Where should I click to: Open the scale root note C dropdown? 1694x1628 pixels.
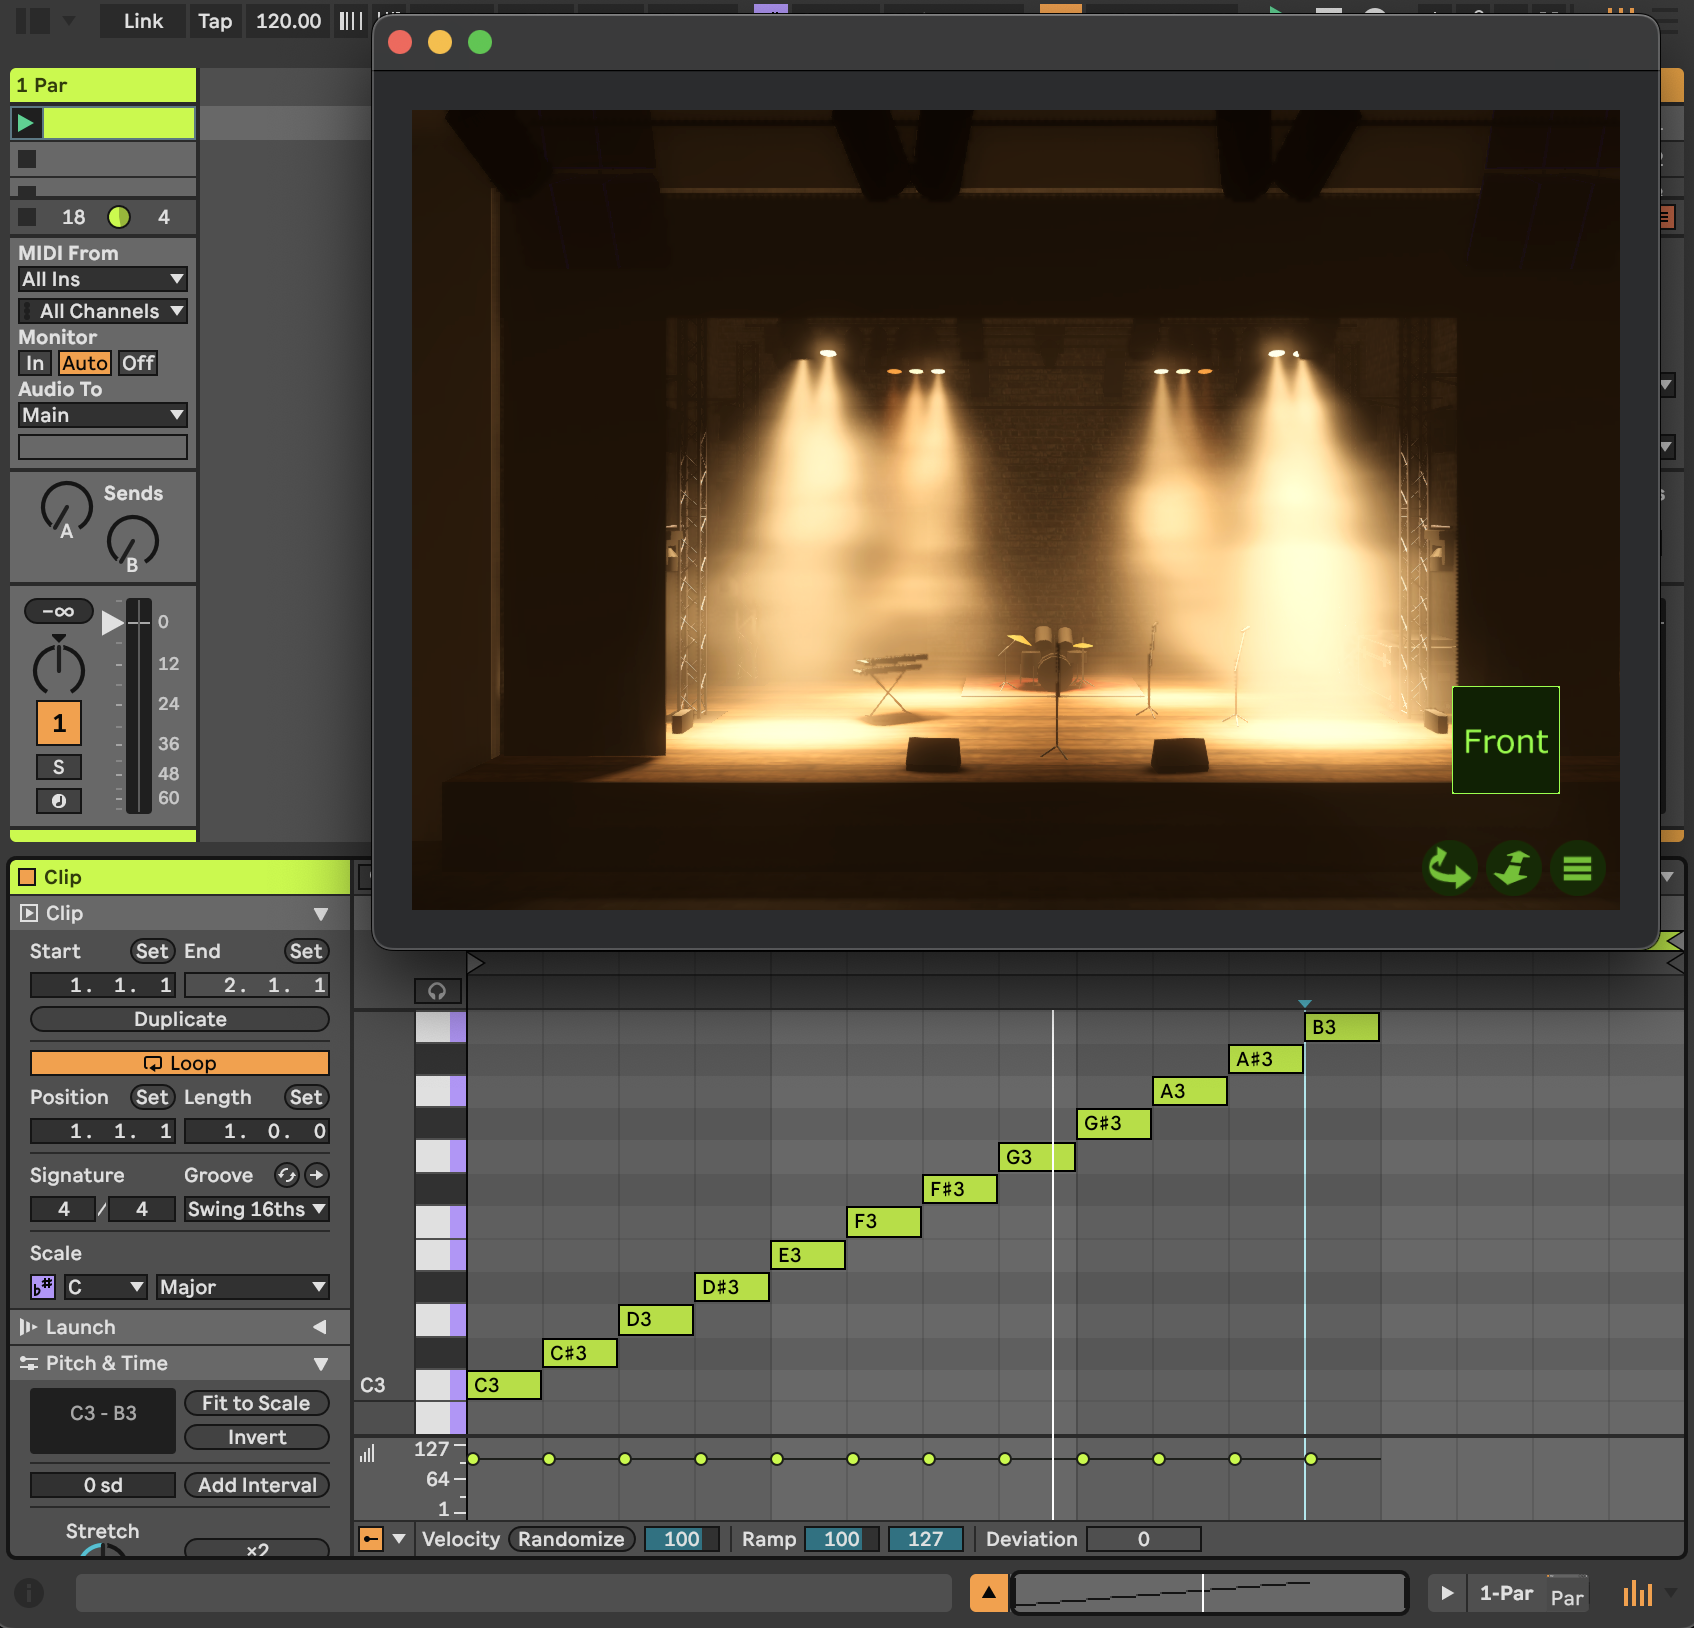pyautogui.click(x=106, y=1287)
